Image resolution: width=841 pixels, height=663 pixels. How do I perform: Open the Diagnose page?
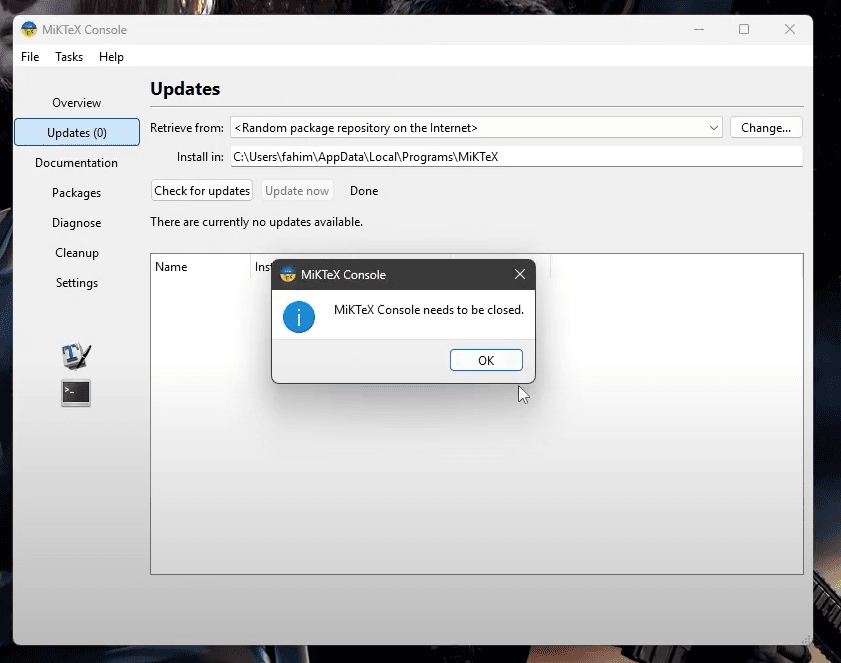coord(77,223)
